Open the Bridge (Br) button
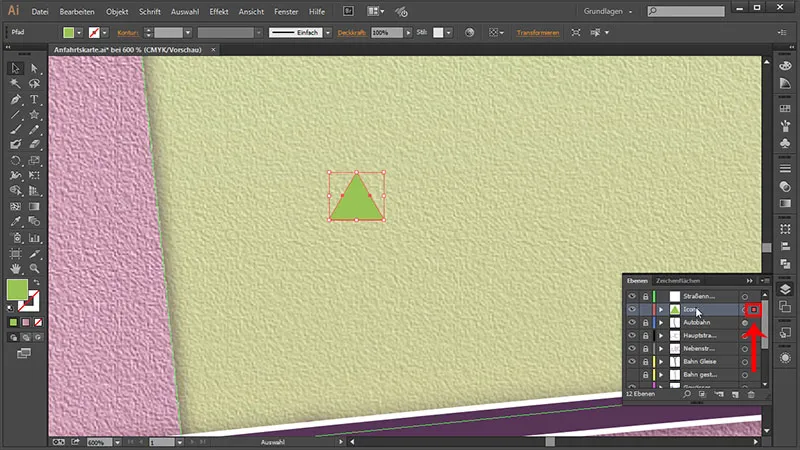The height and width of the screenshot is (450, 800). click(348, 11)
